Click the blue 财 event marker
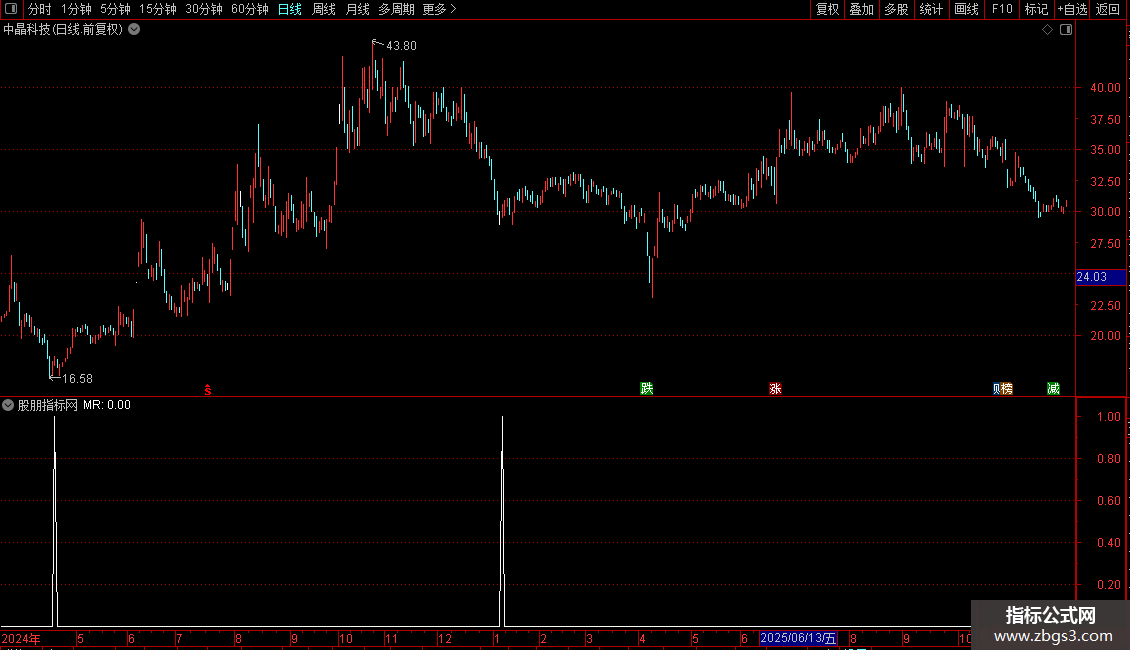 tap(997, 389)
